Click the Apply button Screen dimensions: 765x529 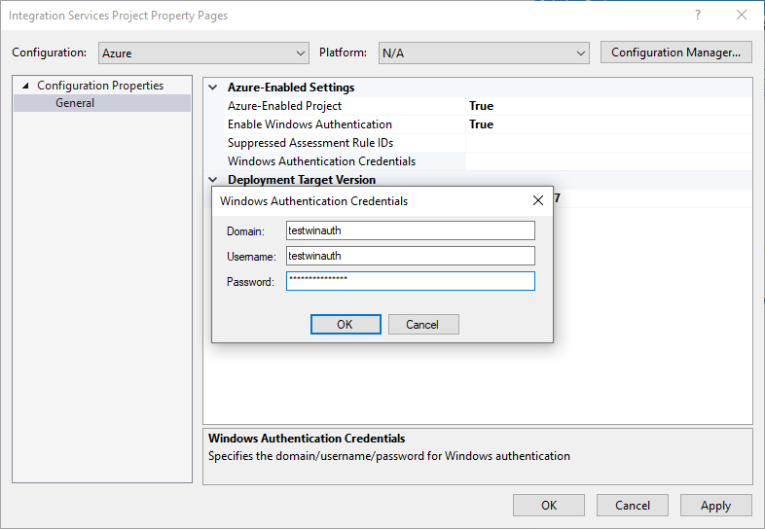(x=716, y=505)
